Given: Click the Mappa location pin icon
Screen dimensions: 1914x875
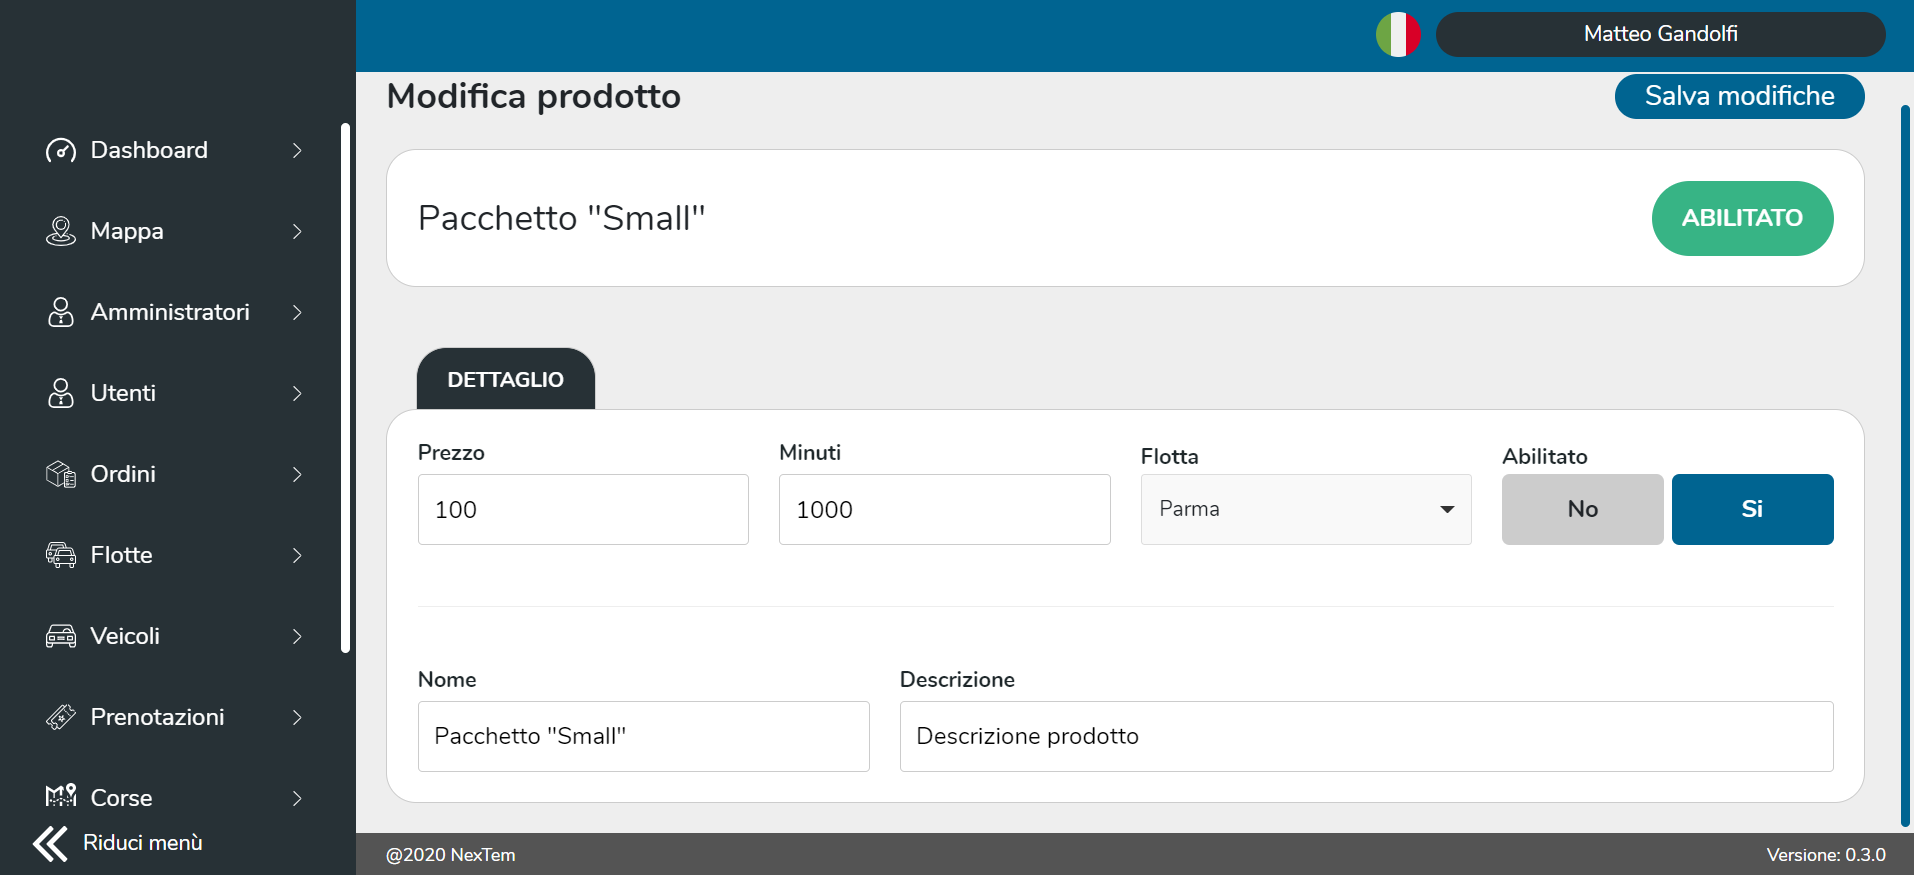Looking at the screenshot, I should 61,231.
